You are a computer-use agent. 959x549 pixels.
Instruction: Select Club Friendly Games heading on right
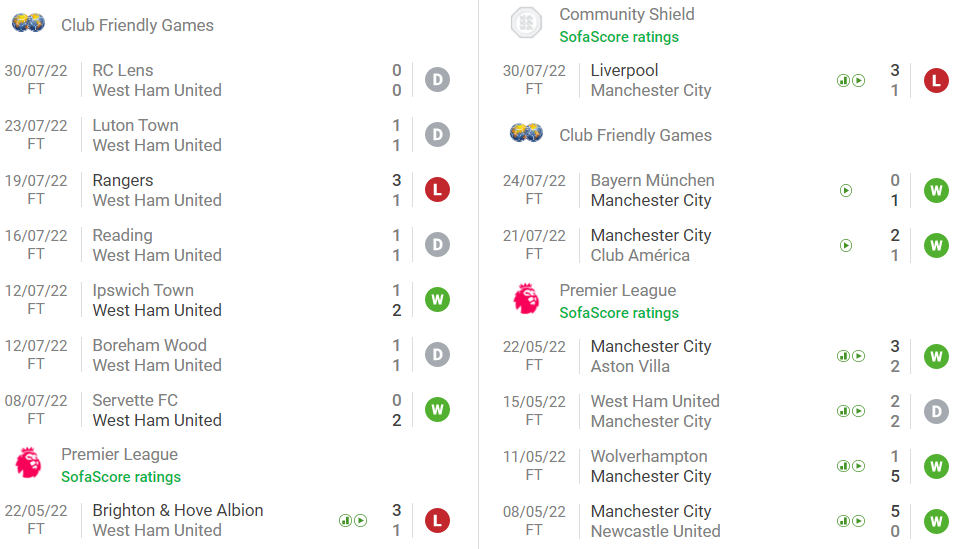pos(635,135)
